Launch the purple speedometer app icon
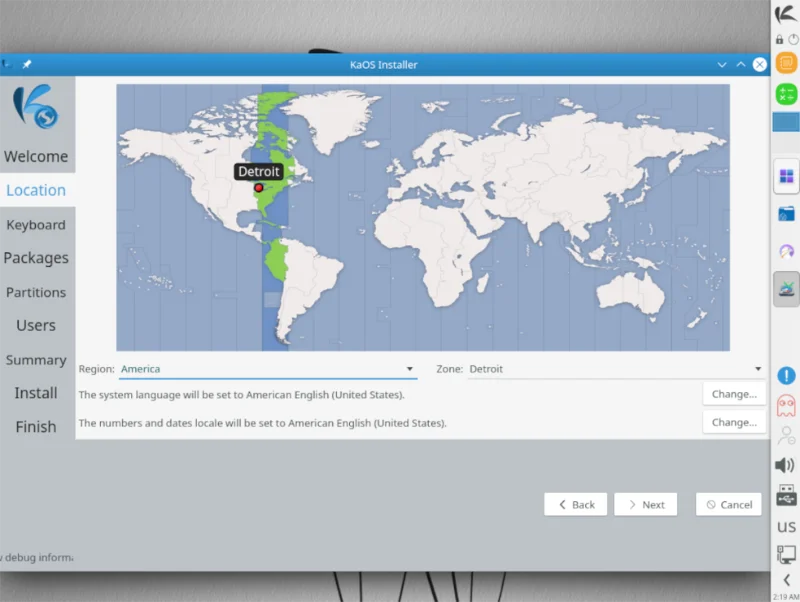The height and width of the screenshot is (602, 800). pyautogui.click(x=786, y=251)
